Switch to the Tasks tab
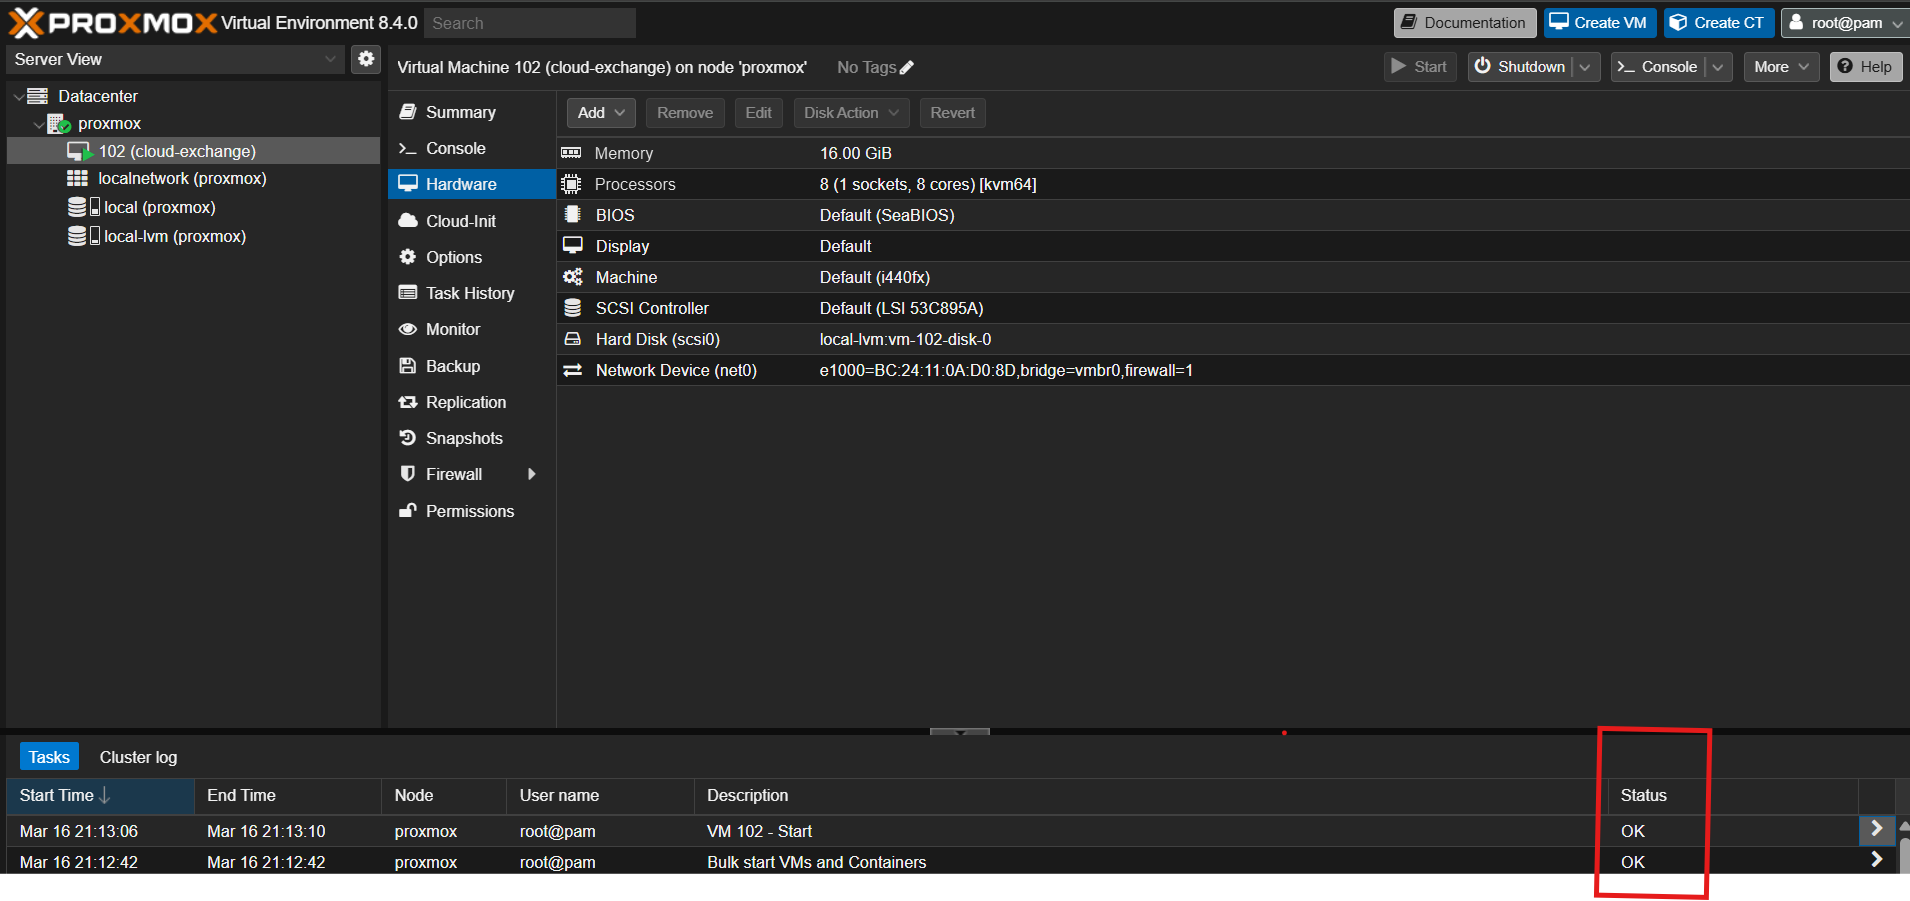This screenshot has width=1910, height=901. pos(49,757)
